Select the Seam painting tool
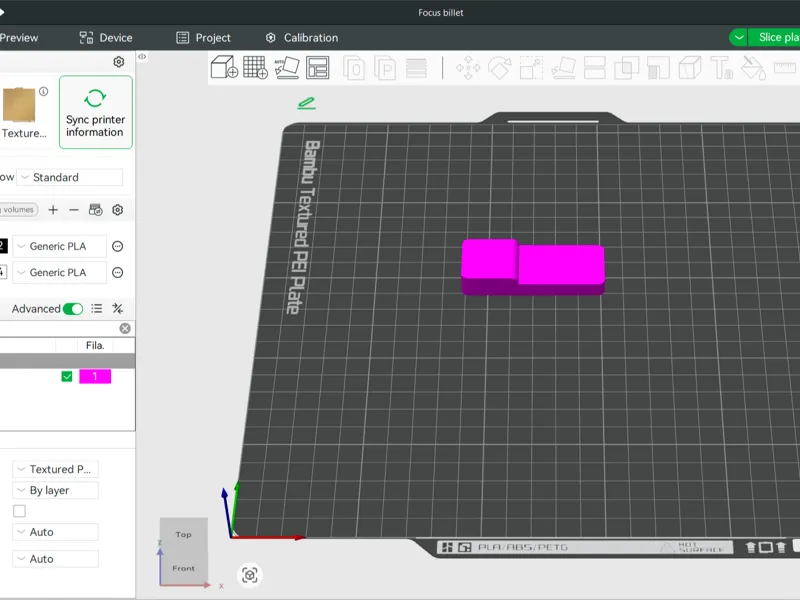 pyautogui.click(x=690, y=68)
